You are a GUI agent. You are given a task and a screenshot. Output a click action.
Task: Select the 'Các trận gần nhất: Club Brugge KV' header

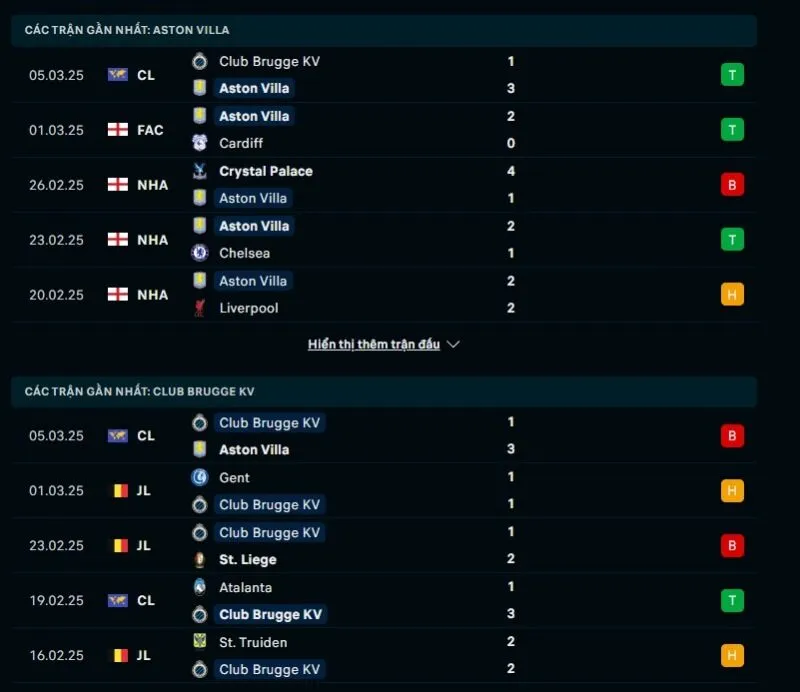point(140,391)
